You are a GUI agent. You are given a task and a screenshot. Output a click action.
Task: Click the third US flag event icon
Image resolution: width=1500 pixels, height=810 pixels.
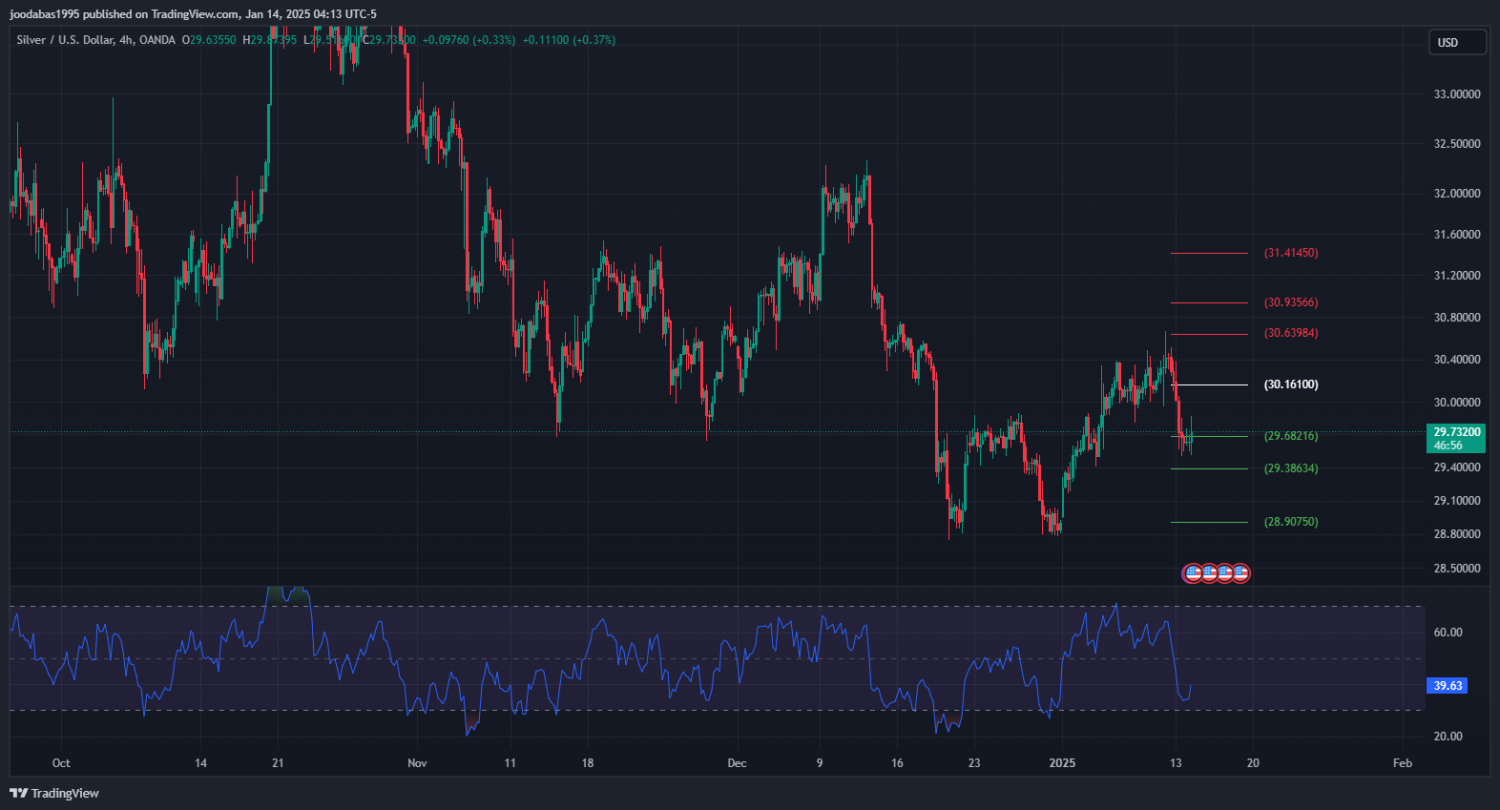pos(1224,573)
